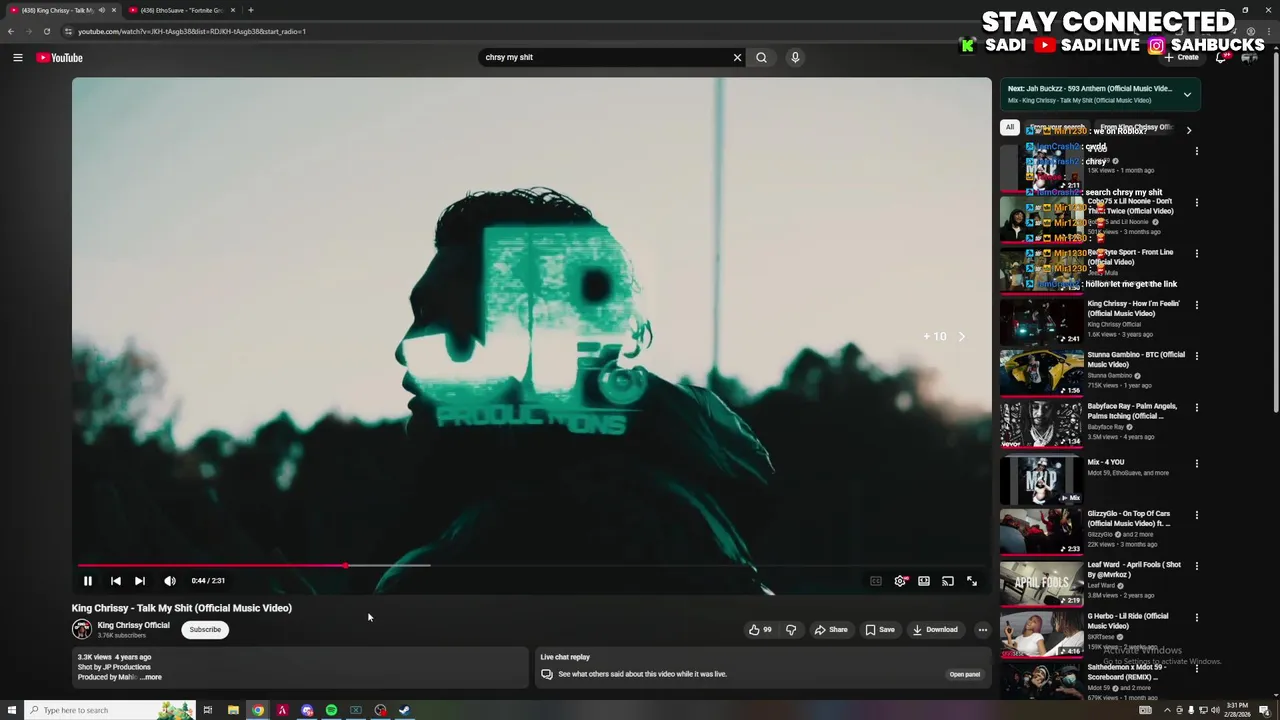This screenshot has height=720, width=1280.
Task: Like the video thumbs-up button
Action: pos(760,630)
